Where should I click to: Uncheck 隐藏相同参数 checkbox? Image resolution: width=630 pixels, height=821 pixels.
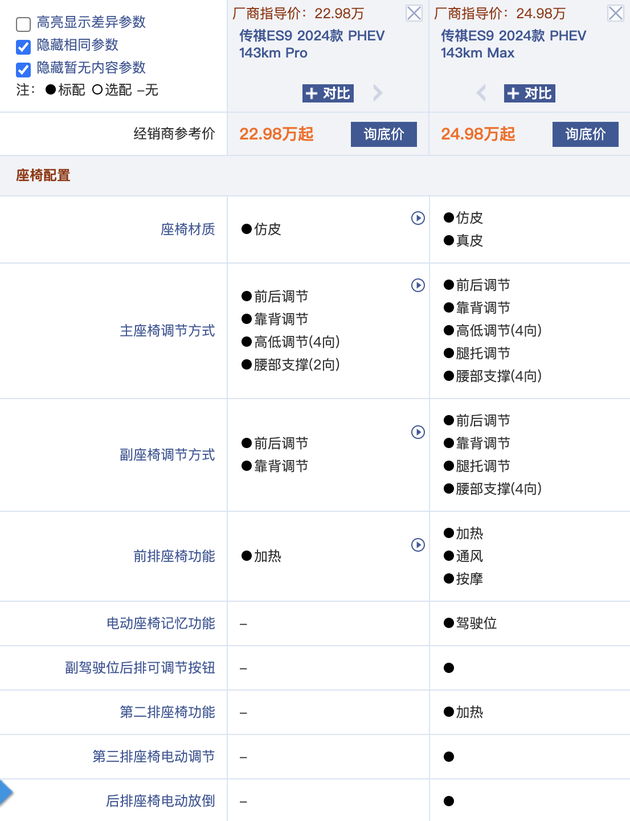23,46
